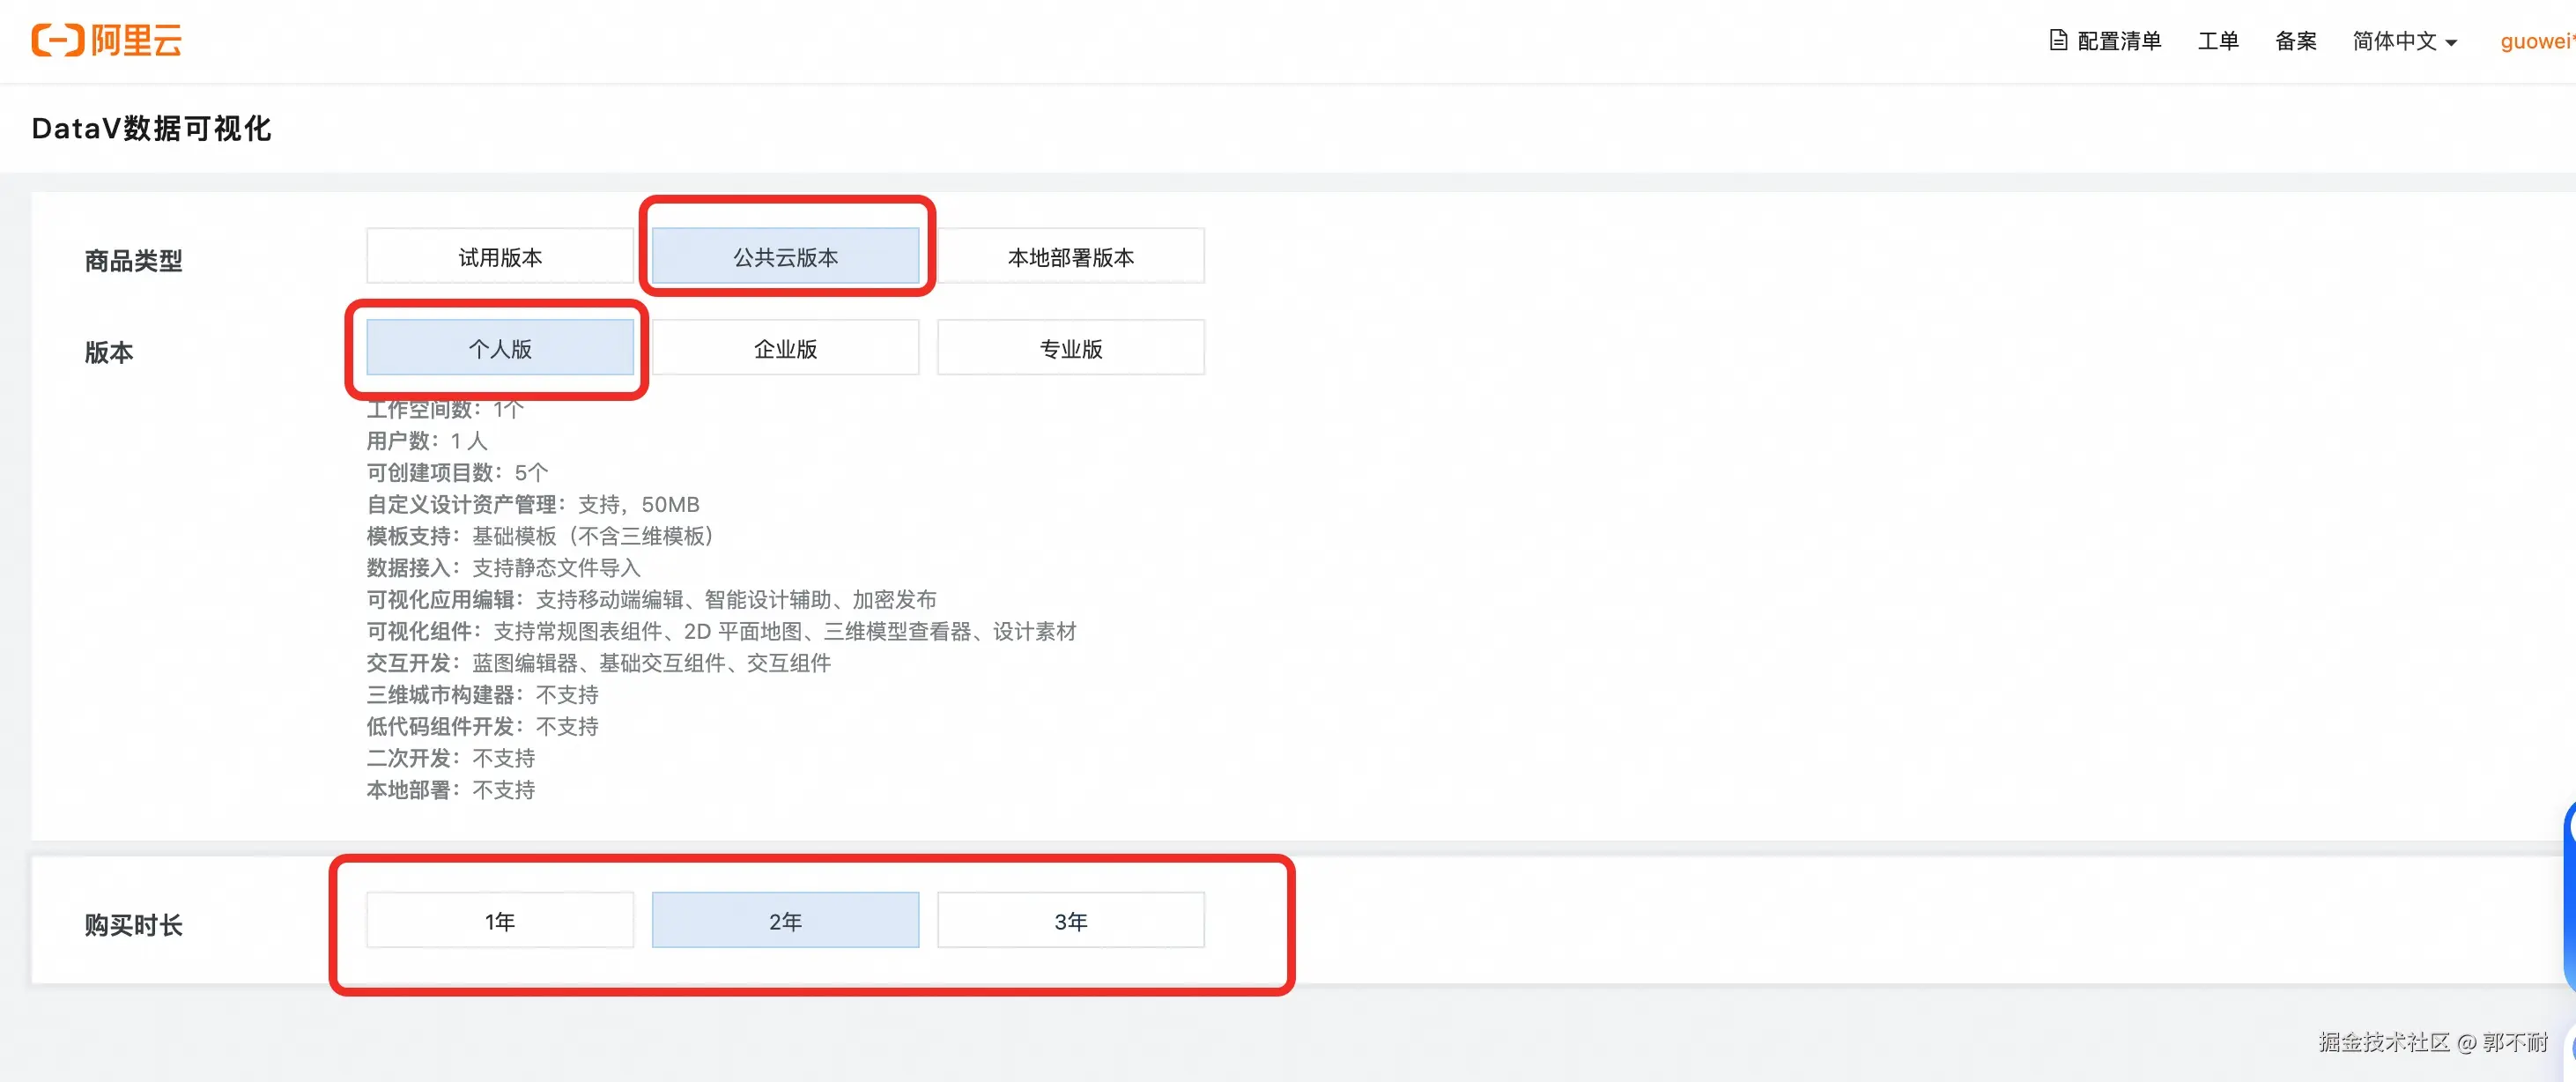2576x1082 pixels.
Task: Set purchase duration to 1年
Action: click(x=500, y=920)
